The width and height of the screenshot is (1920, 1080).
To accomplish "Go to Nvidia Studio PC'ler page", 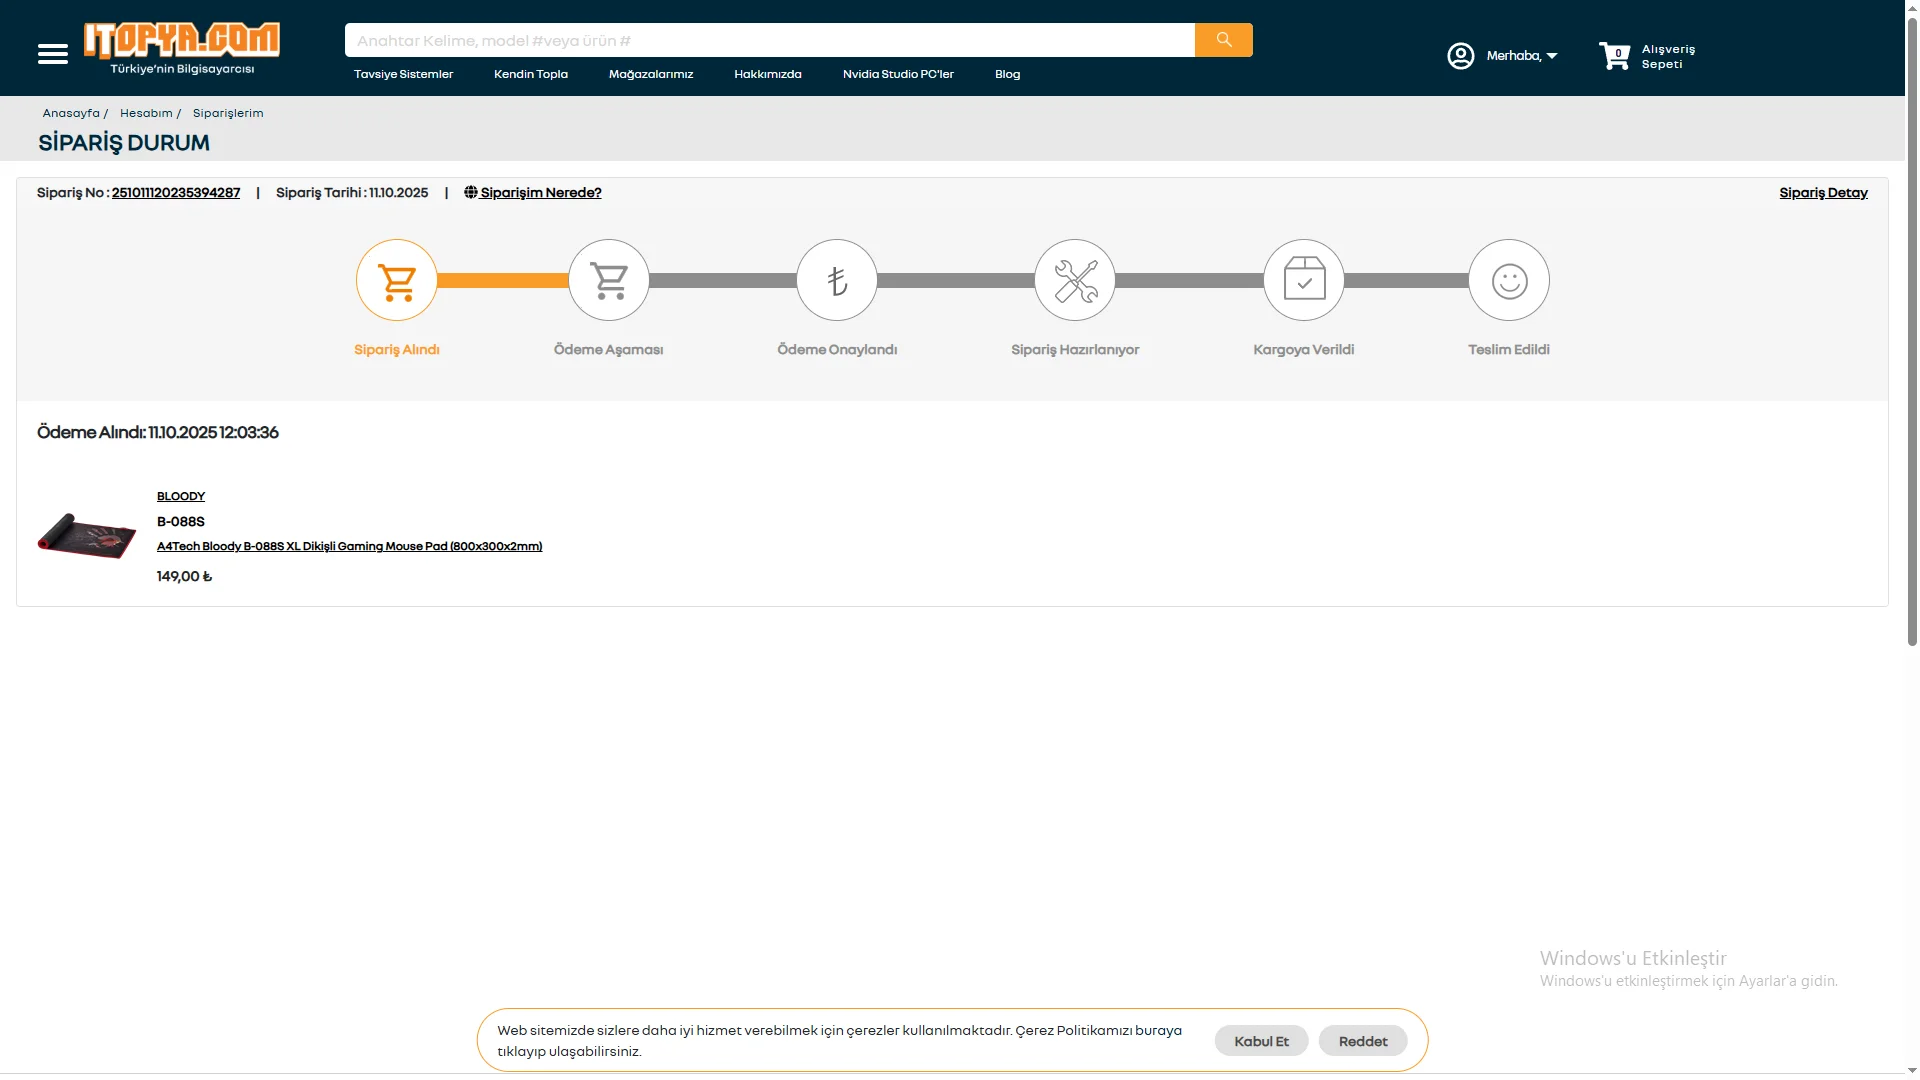I will click(898, 74).
